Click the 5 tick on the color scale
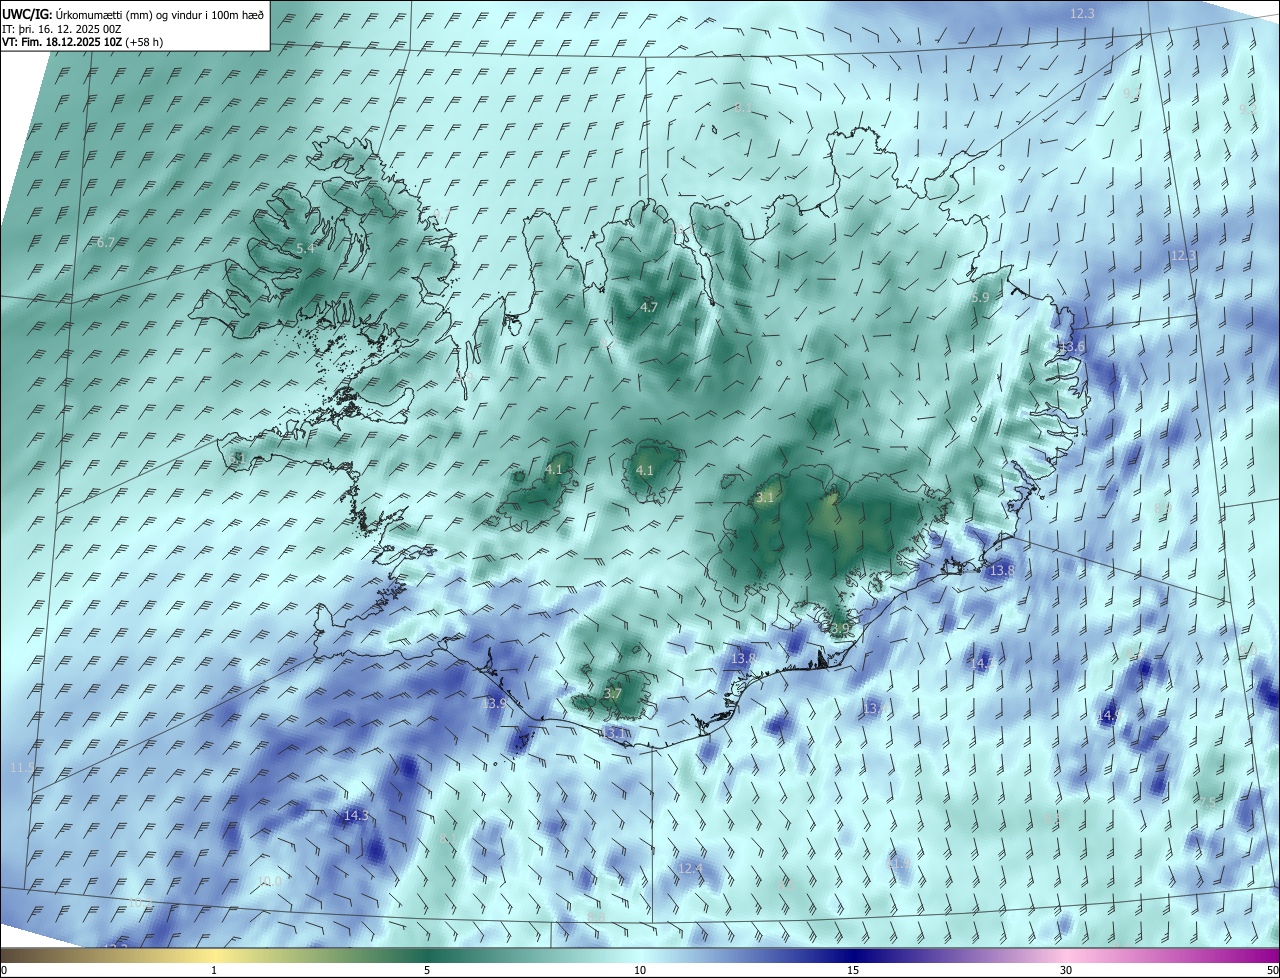The image size is (1280, 978). (x=427, y=970)
